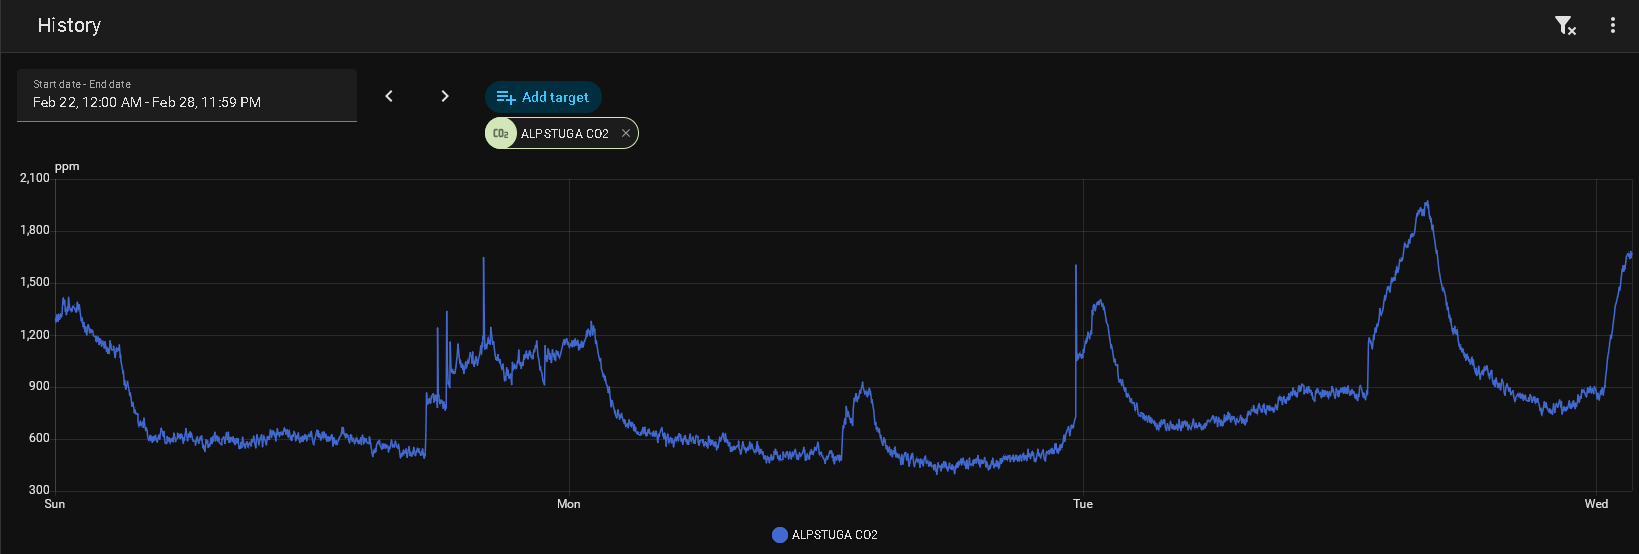The height and width of the screenshot is (554, 1639).
Task: Click the Wed label on the time axis
Action: point(1596,504)
